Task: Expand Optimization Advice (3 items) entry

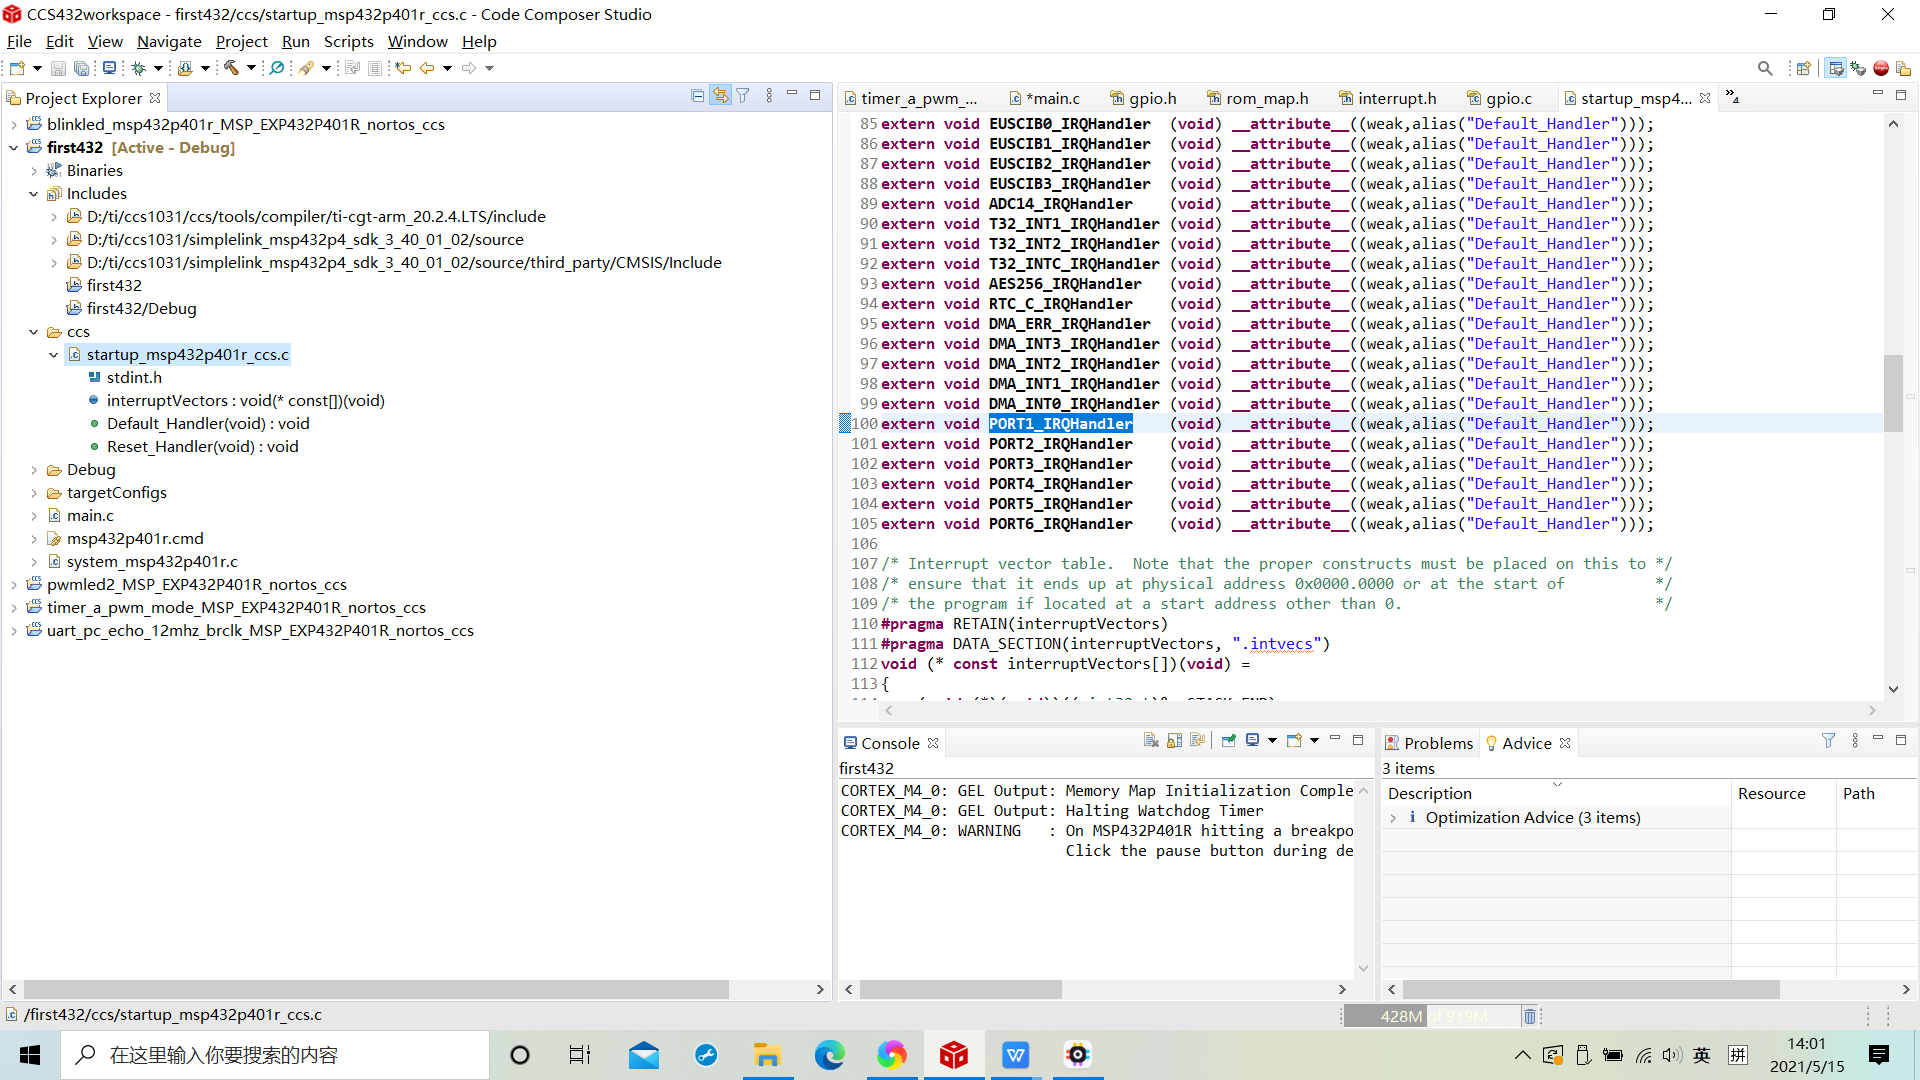Action: (x=1393, y=818)
